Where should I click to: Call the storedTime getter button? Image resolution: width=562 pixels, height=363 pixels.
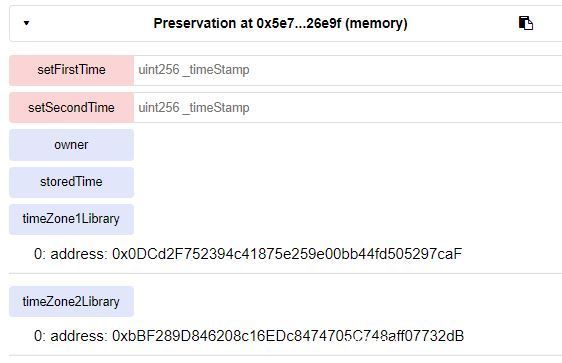[71, 182]
